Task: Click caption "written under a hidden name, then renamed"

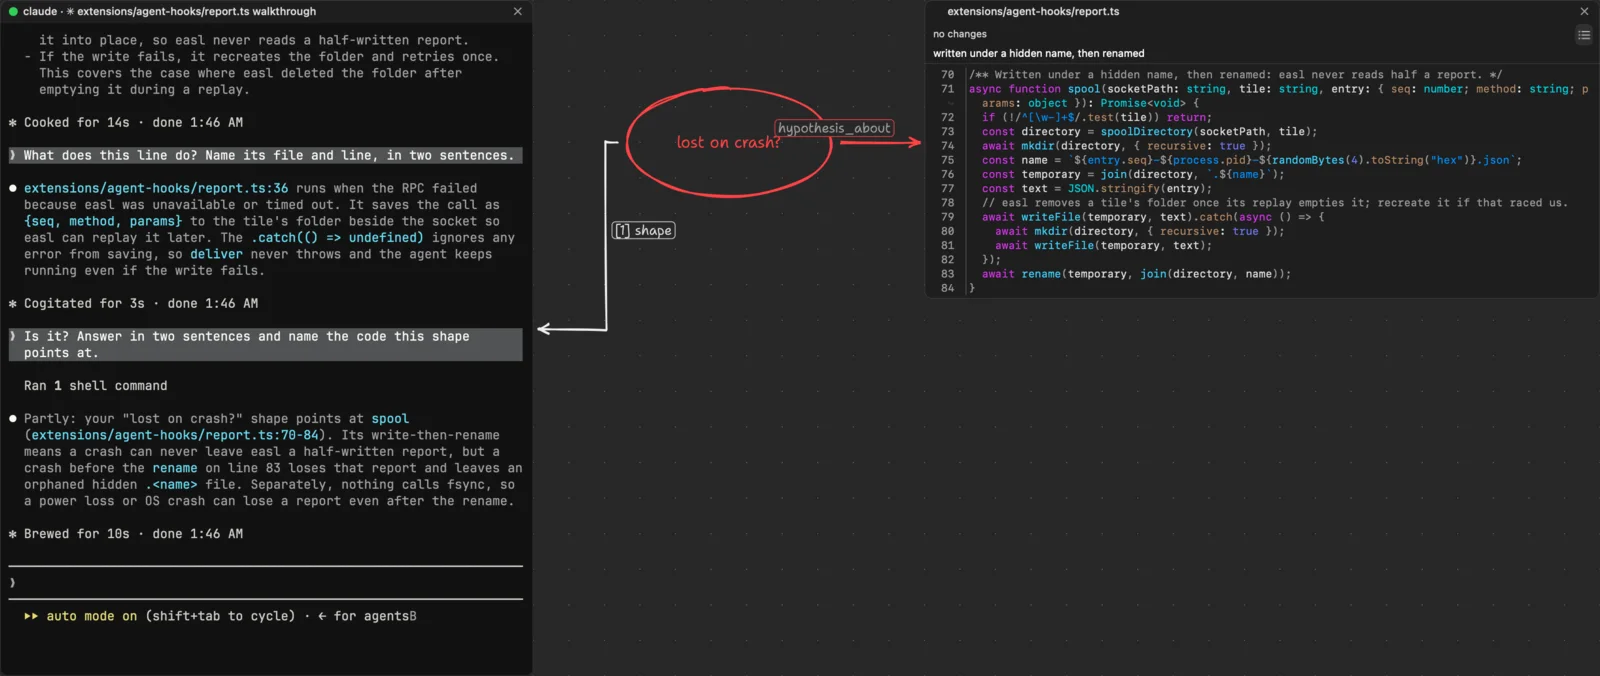Action: click(1039, 54)
